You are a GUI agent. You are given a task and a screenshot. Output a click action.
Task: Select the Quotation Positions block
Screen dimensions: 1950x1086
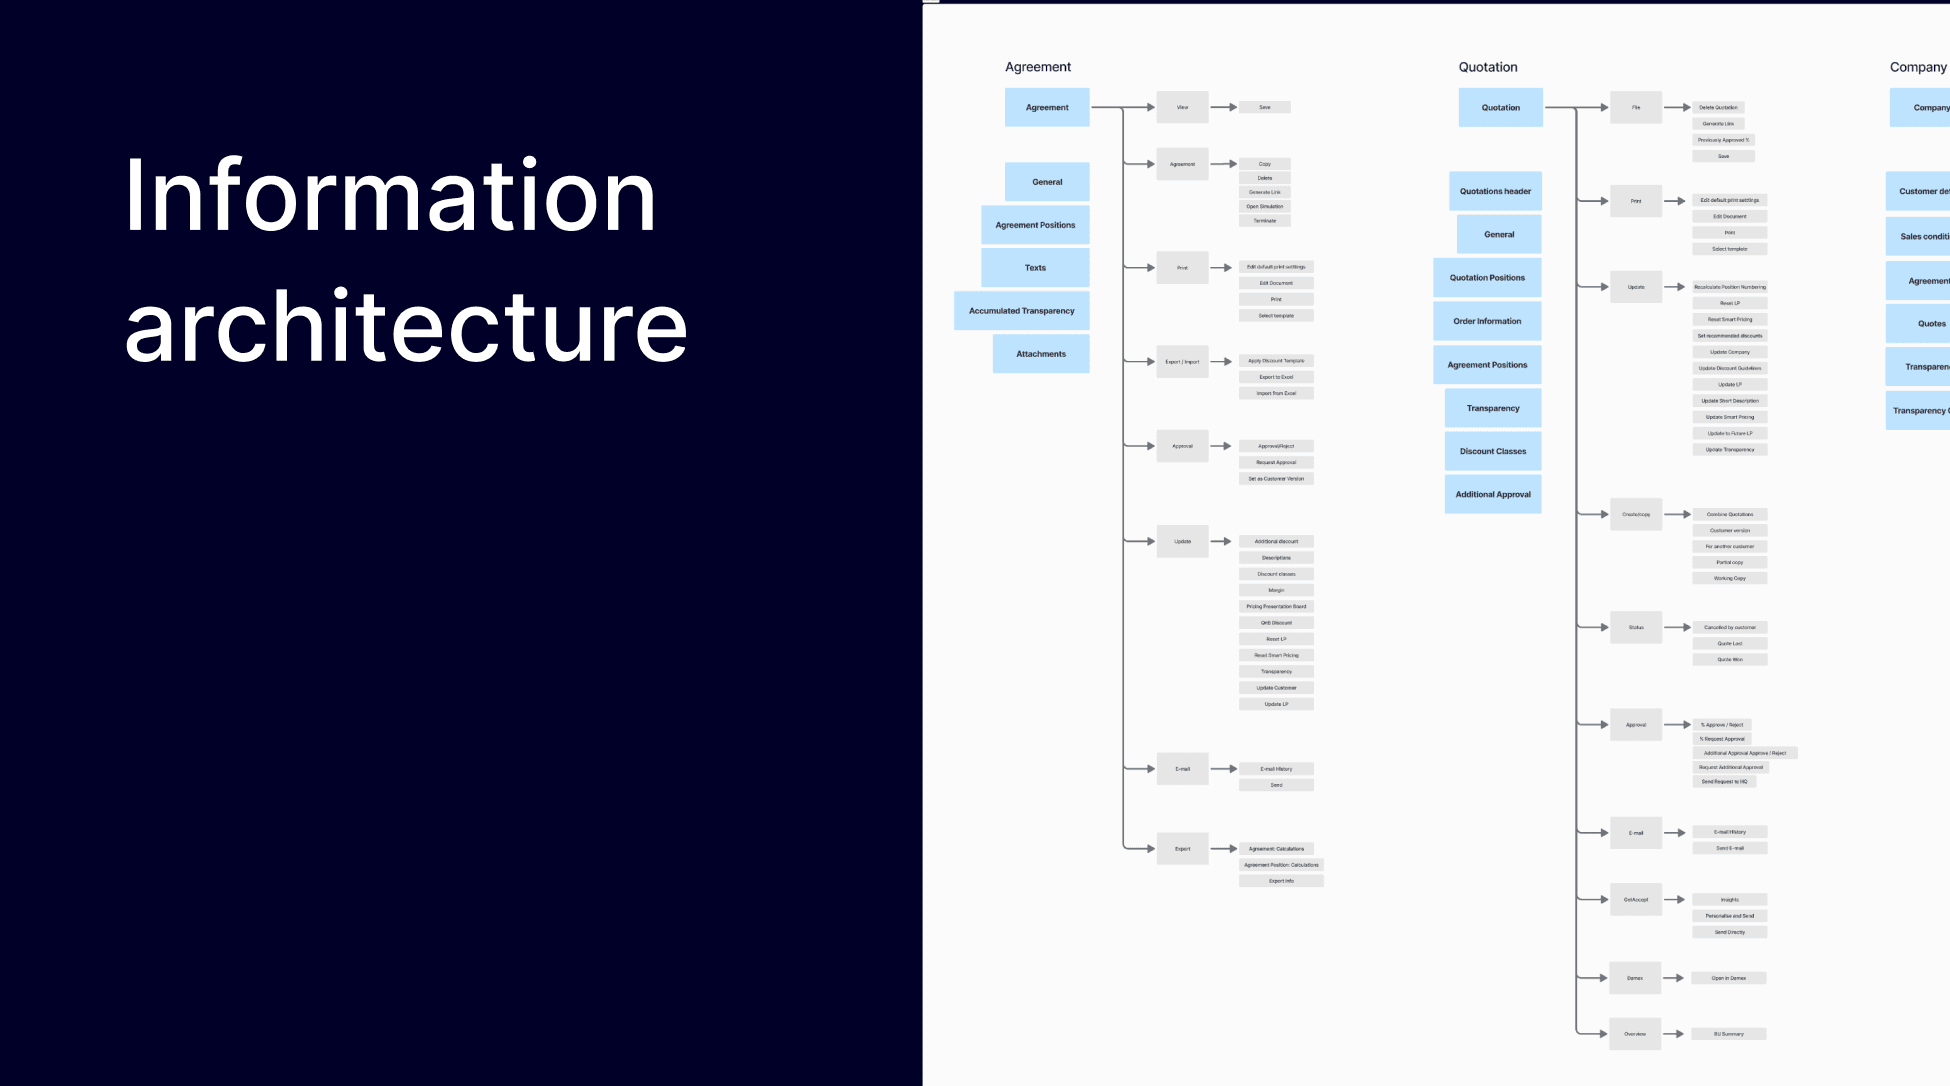pyautogui.click(x=1489, y=277)
